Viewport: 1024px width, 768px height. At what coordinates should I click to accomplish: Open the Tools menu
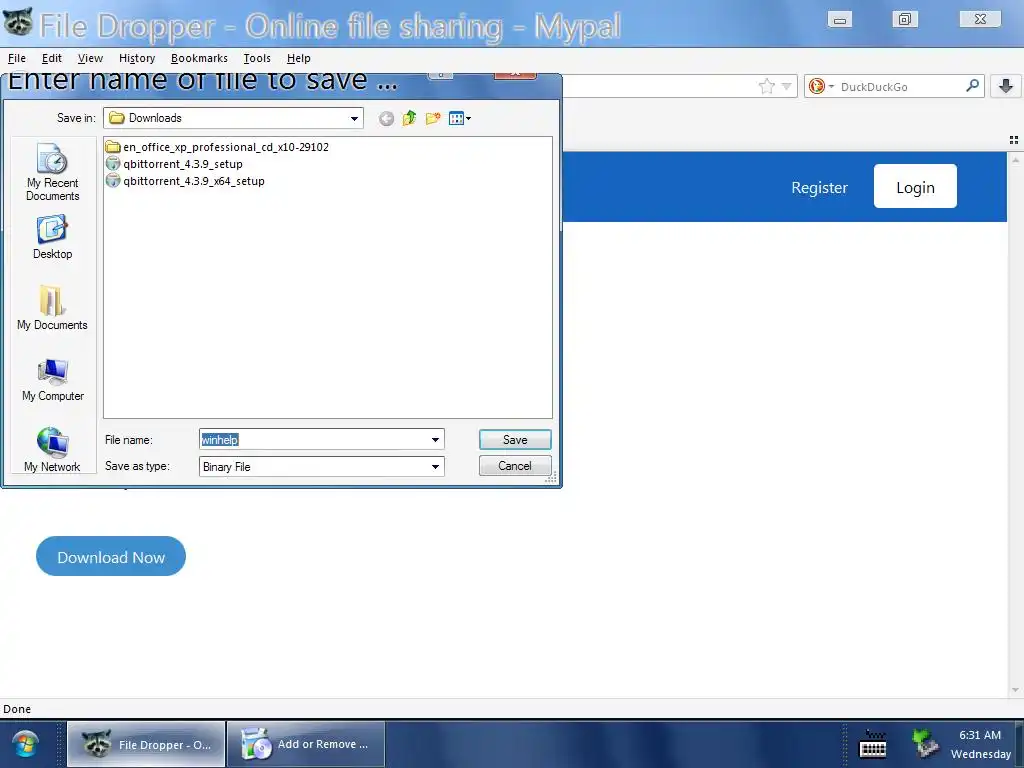tap(257, 58)
